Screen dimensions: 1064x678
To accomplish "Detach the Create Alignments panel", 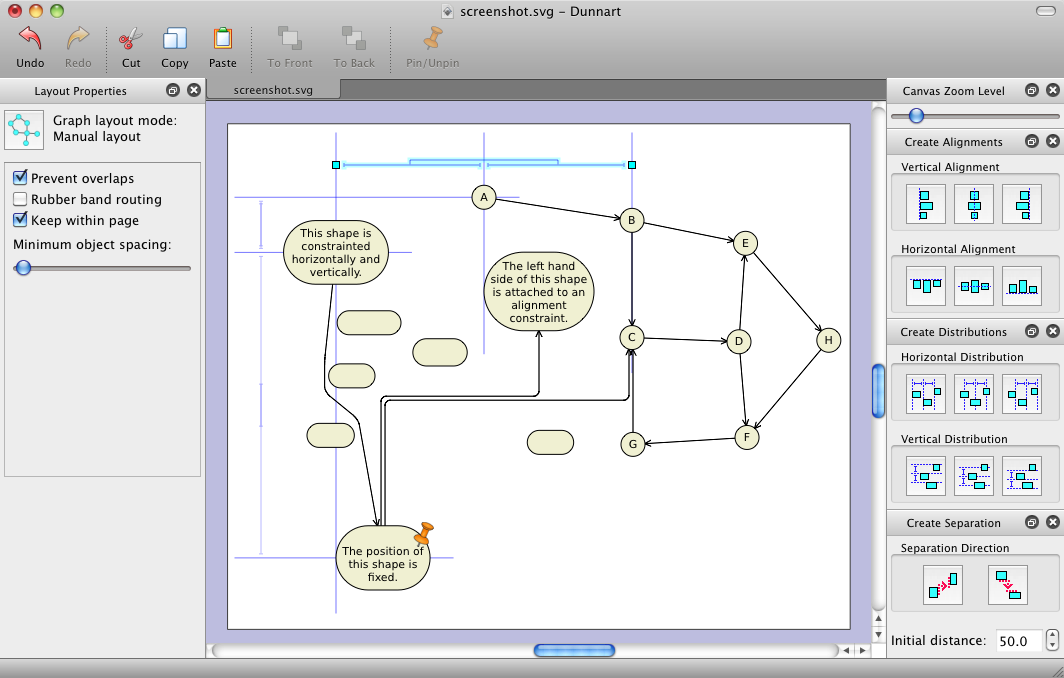I will [1031, 142].
